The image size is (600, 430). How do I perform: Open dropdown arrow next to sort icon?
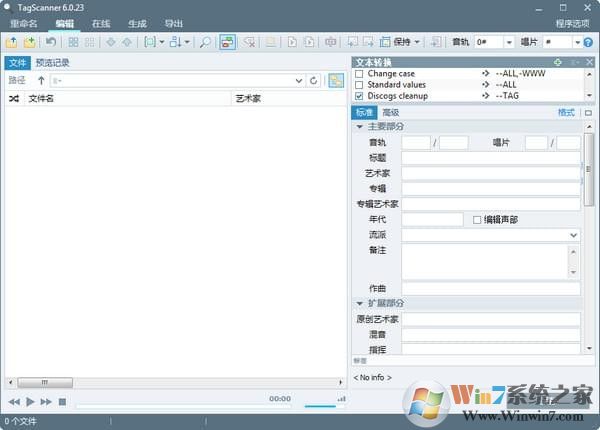[188, 42]
